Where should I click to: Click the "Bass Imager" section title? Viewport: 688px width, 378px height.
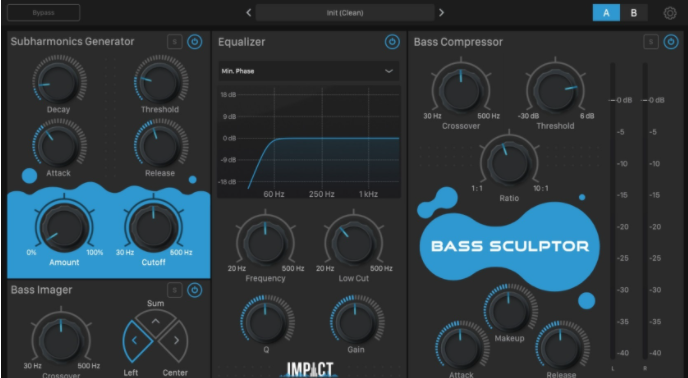[42, 290]
